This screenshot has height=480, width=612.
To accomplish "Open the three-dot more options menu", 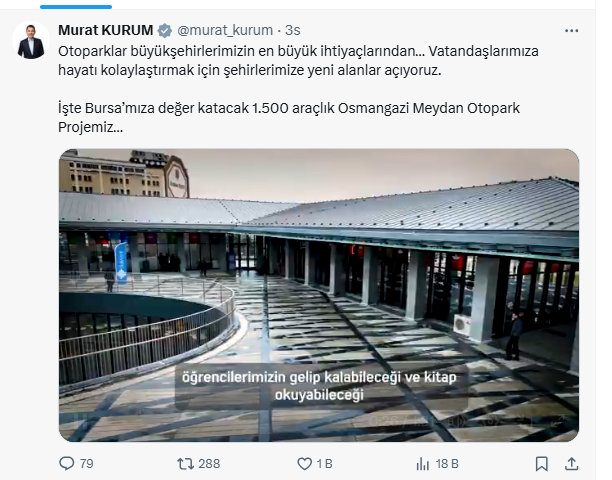I will (571, 30).
